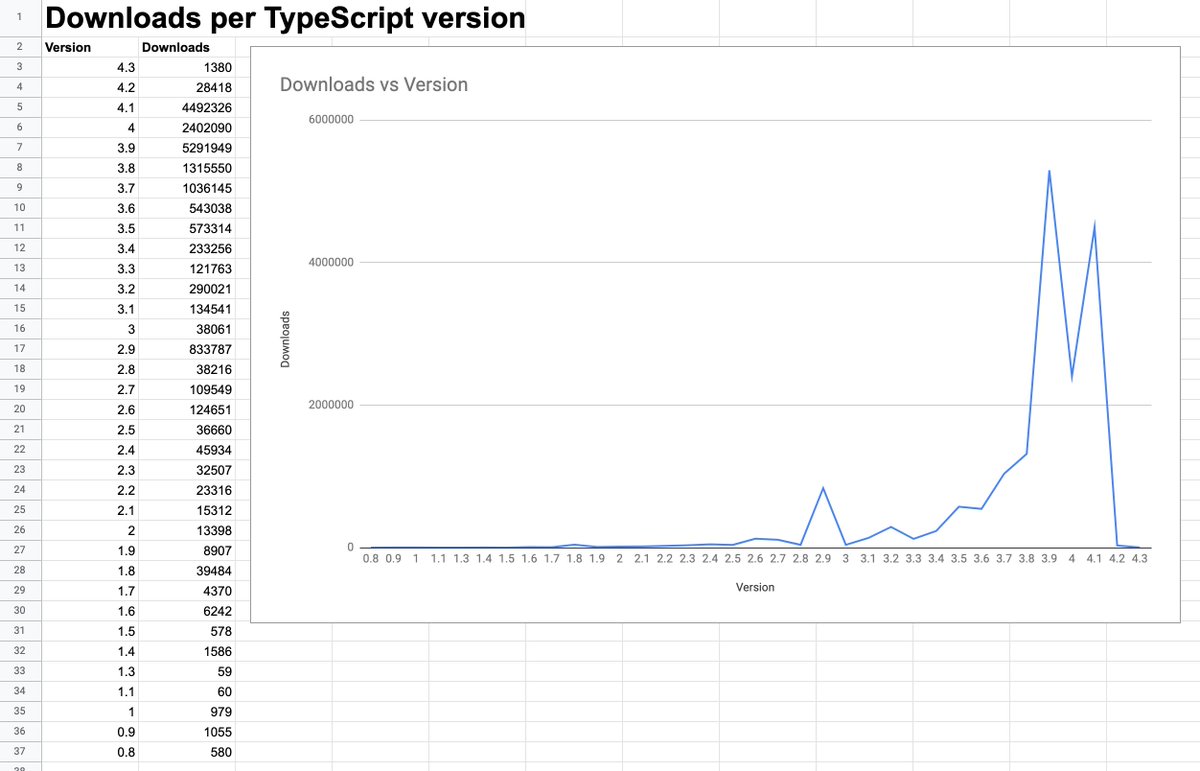Select the version cell 0.8 in column A

click(x=89, y=751)
